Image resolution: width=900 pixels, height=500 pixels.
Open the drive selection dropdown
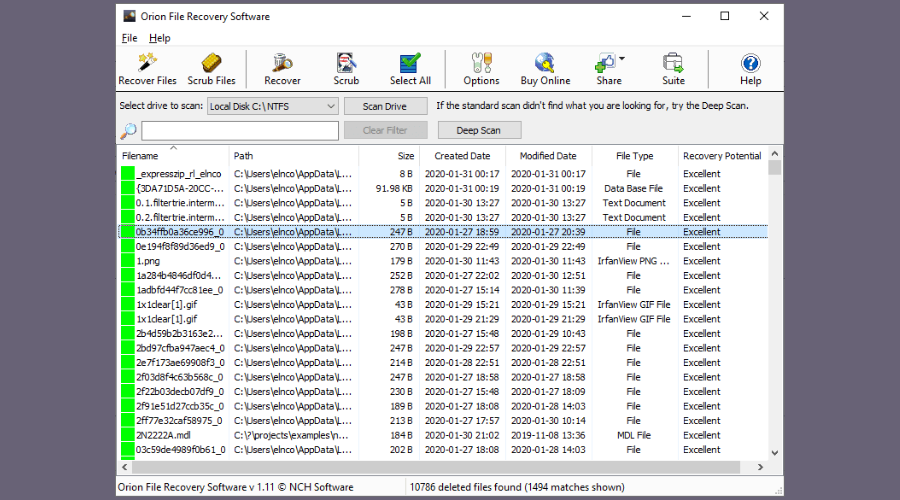(x=273, y=106)
